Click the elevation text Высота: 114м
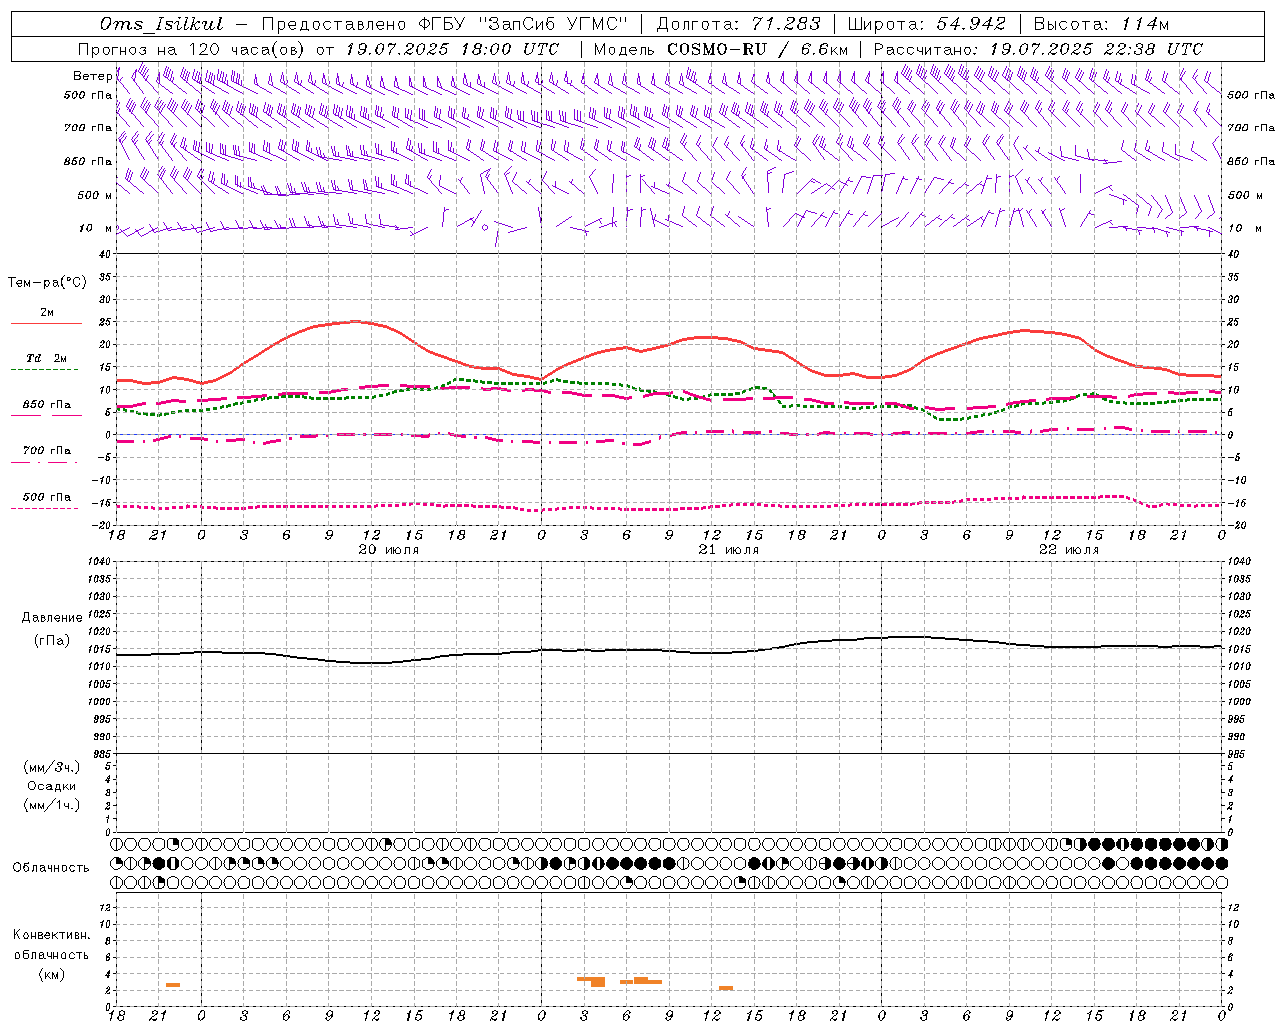1280x1024 pixels. [1101, 24]
